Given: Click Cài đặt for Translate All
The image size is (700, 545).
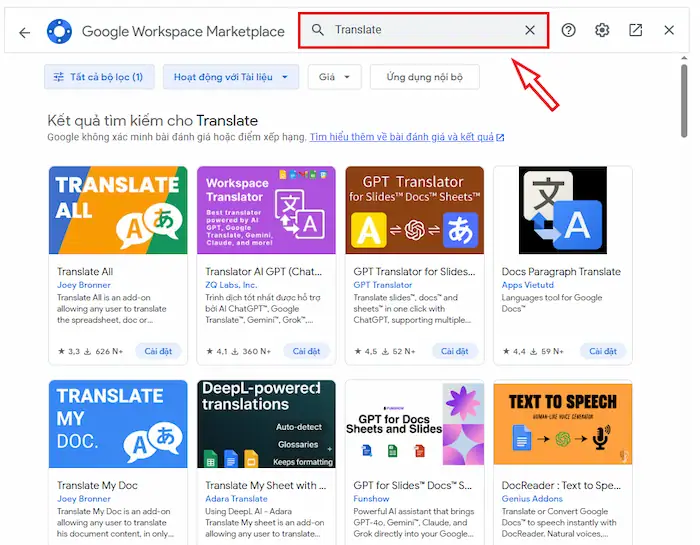Looking at the screenshot, I should [158, 351].
